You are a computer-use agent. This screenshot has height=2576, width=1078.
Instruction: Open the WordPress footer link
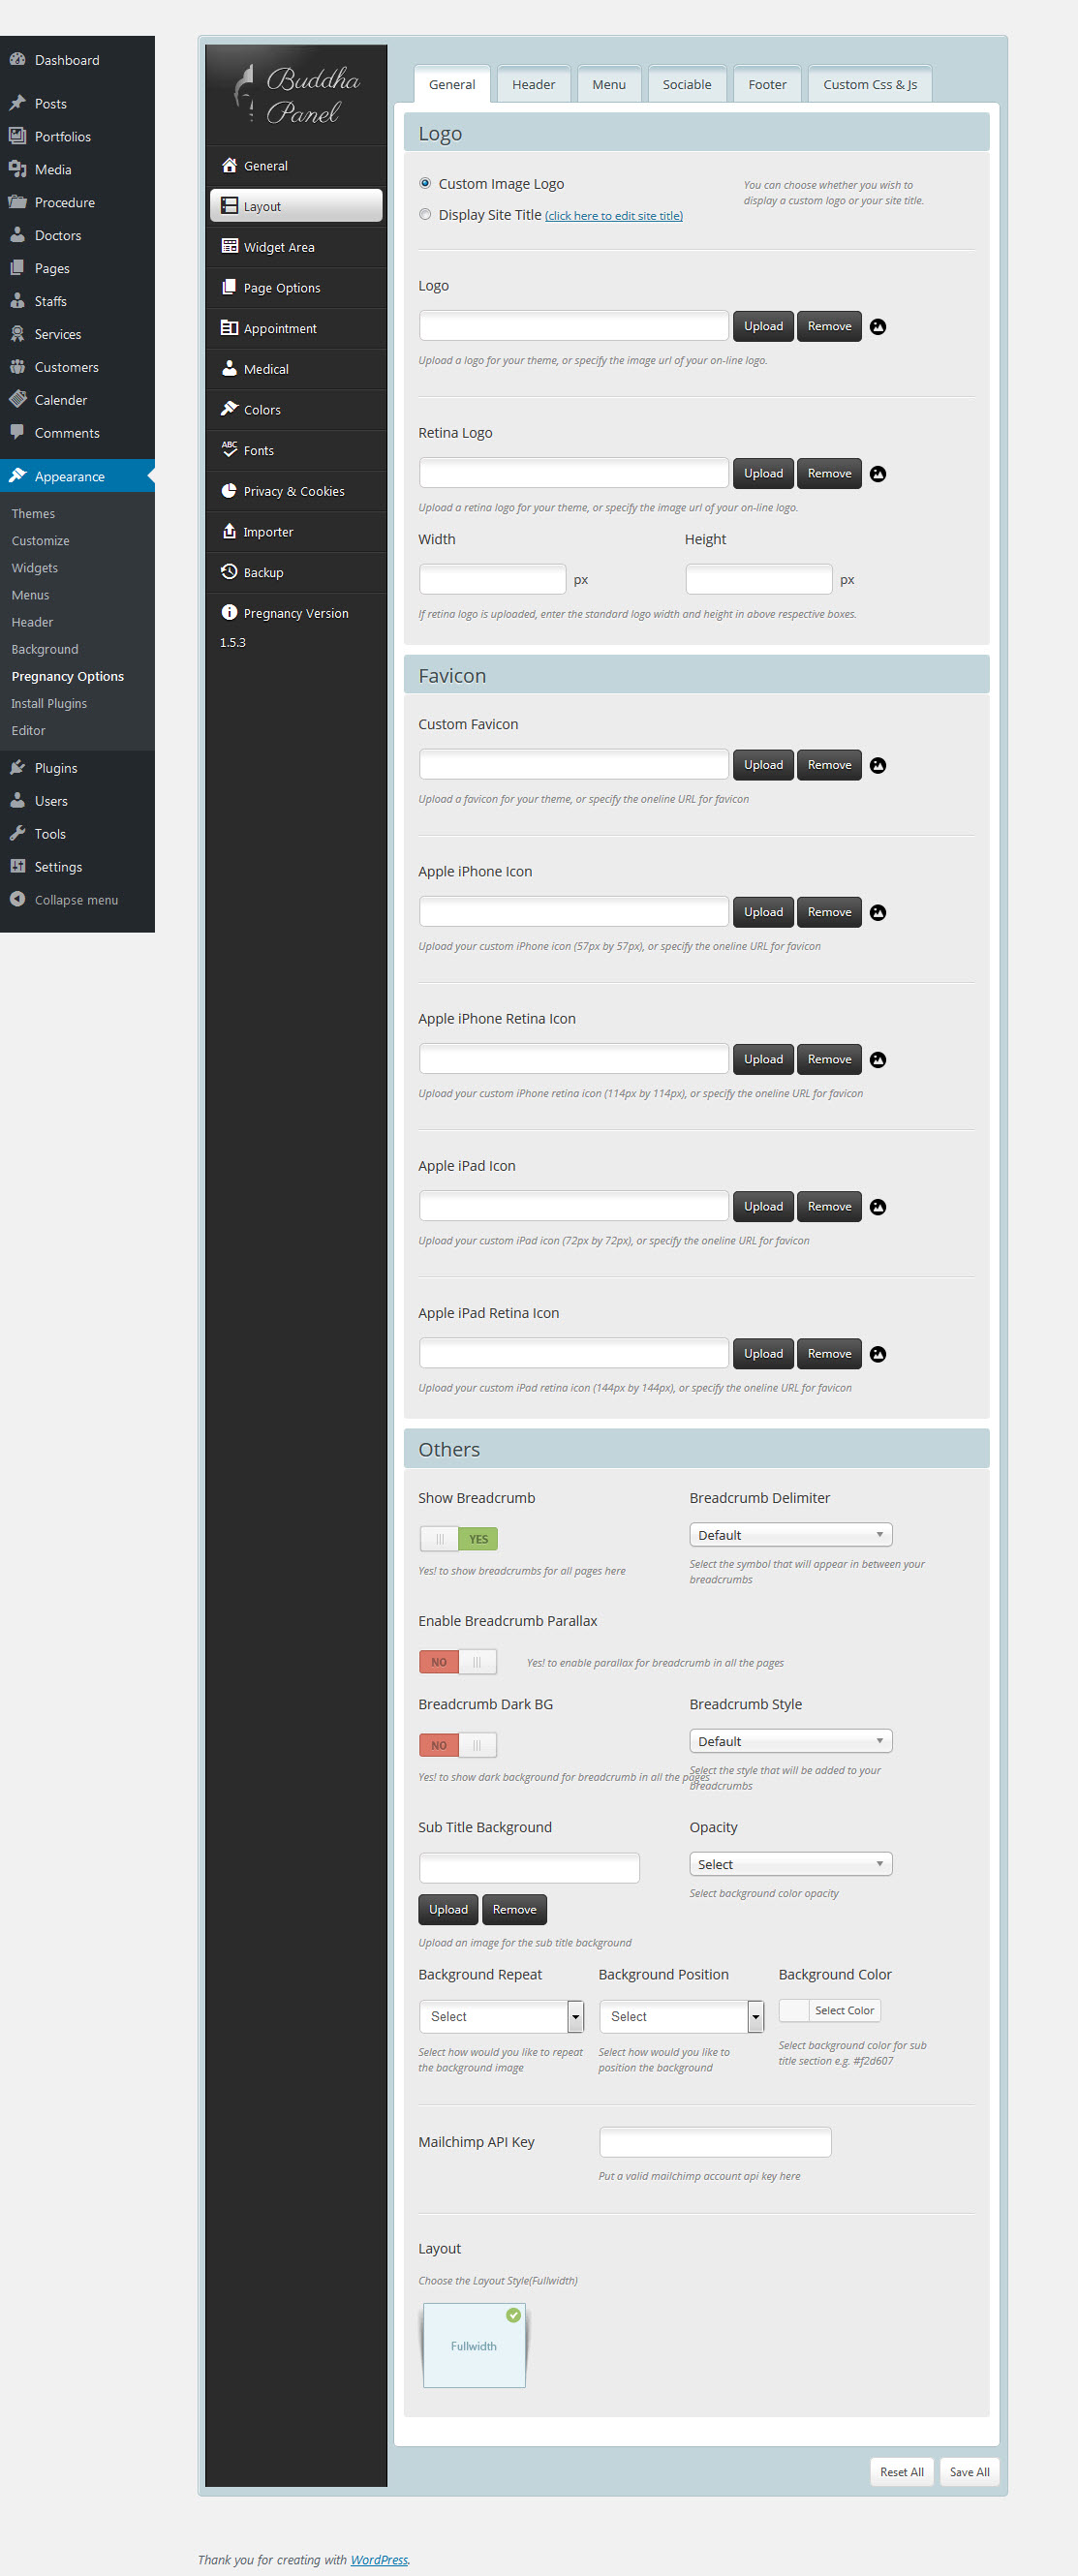click(x=379, y=2559)
